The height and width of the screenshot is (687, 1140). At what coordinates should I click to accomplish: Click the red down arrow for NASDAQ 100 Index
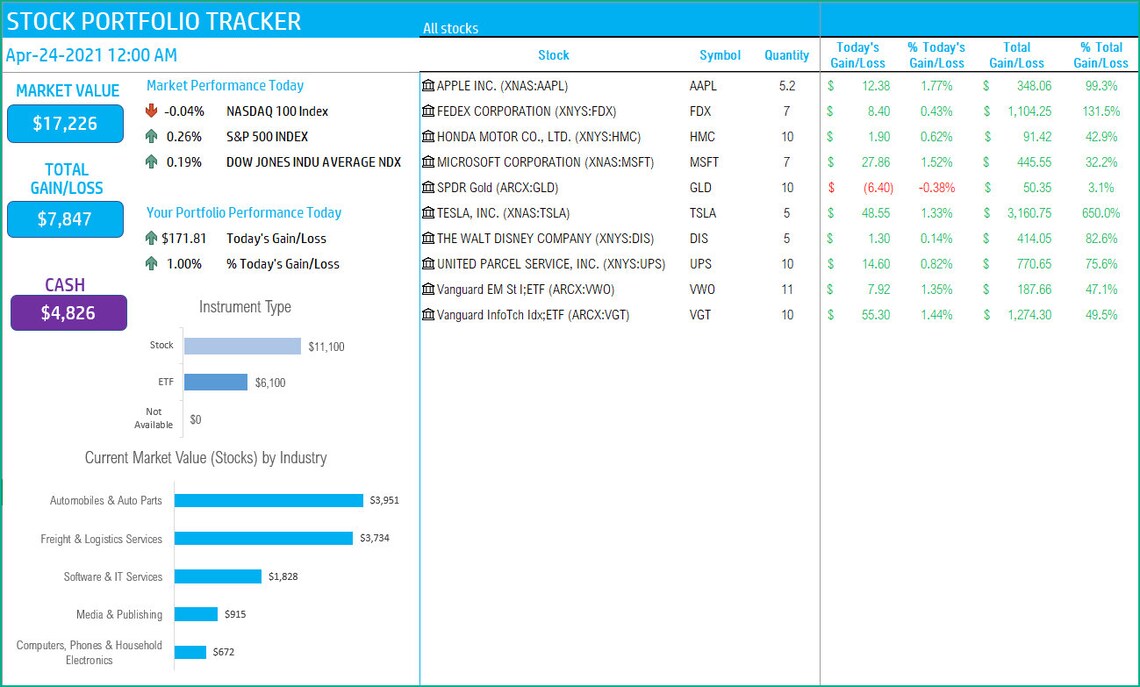click(x=151, y=111)
